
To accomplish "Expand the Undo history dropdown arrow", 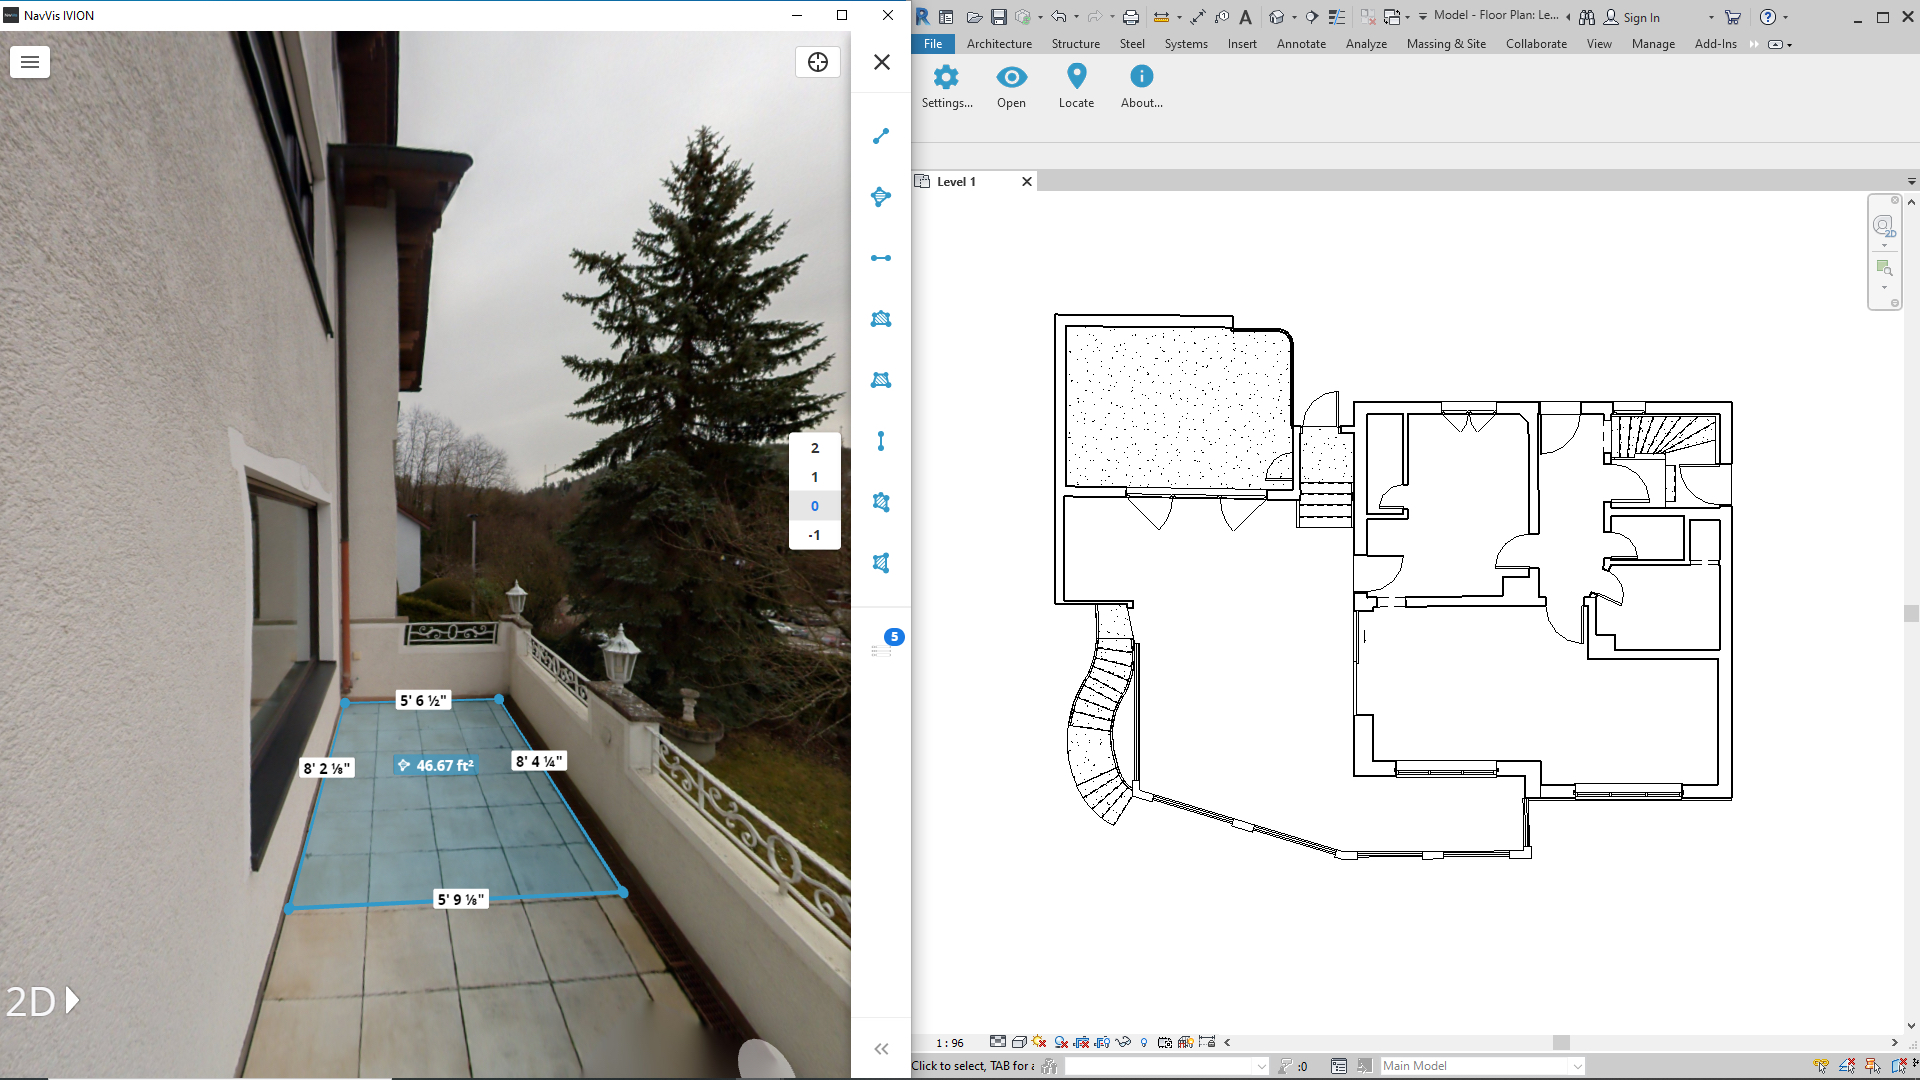I will (x=1076, y=17).
